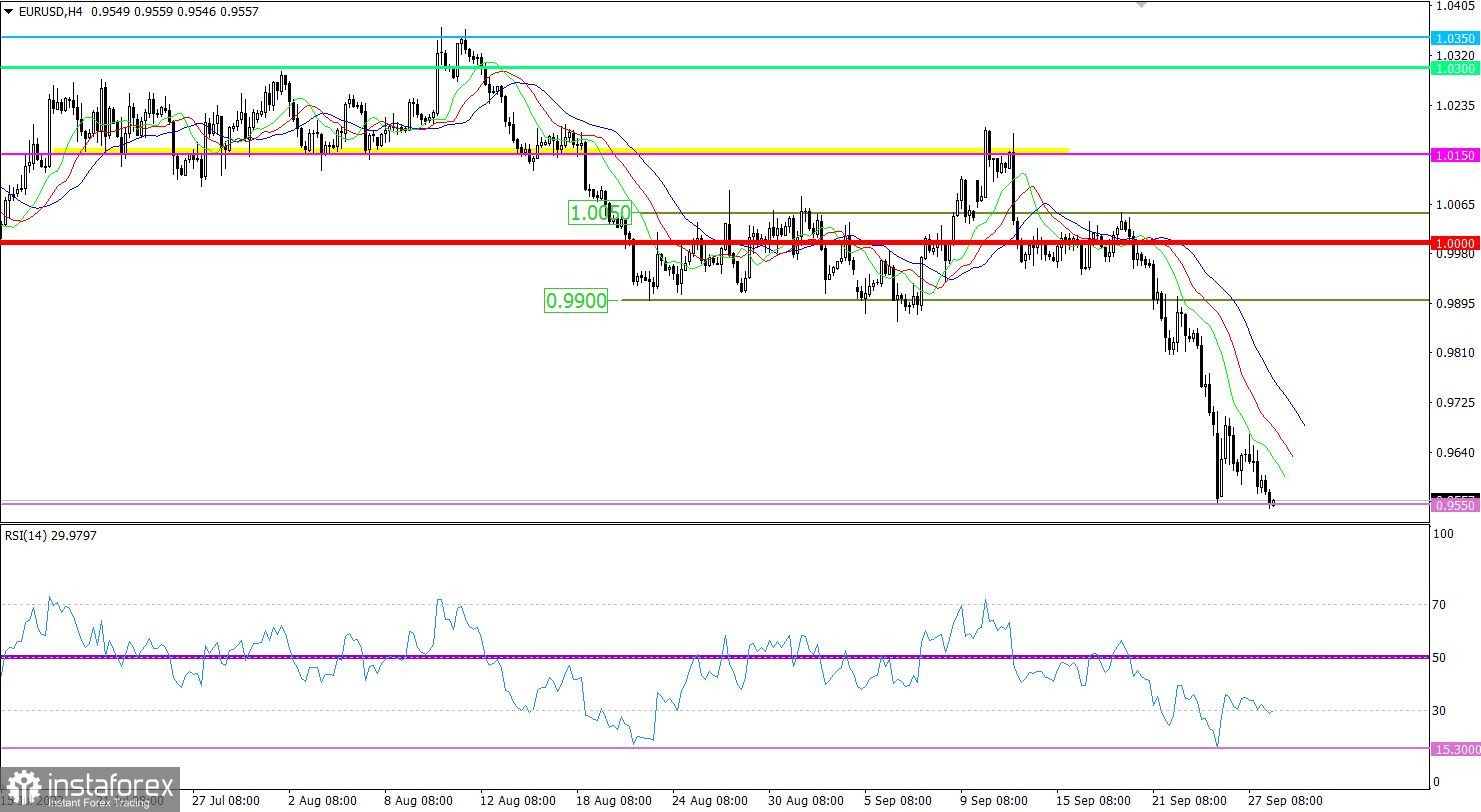Viewport: 1481px width, 812px height.
Task: Click the 5 Sep 08:00 time axis label
Action: coord(898,801)
